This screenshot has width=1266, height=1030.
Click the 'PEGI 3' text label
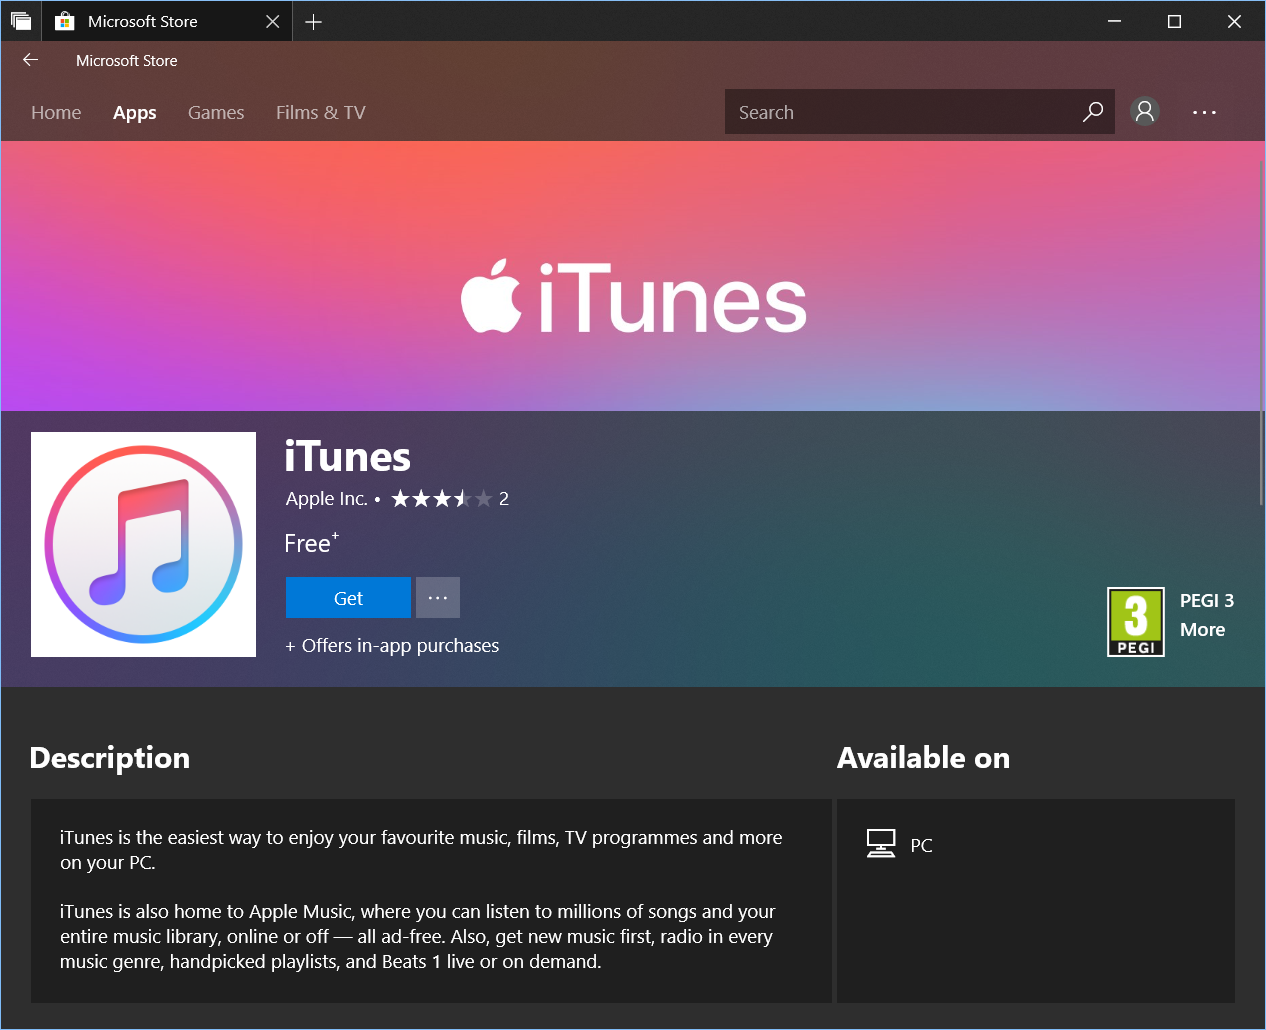pos(1207,600)
